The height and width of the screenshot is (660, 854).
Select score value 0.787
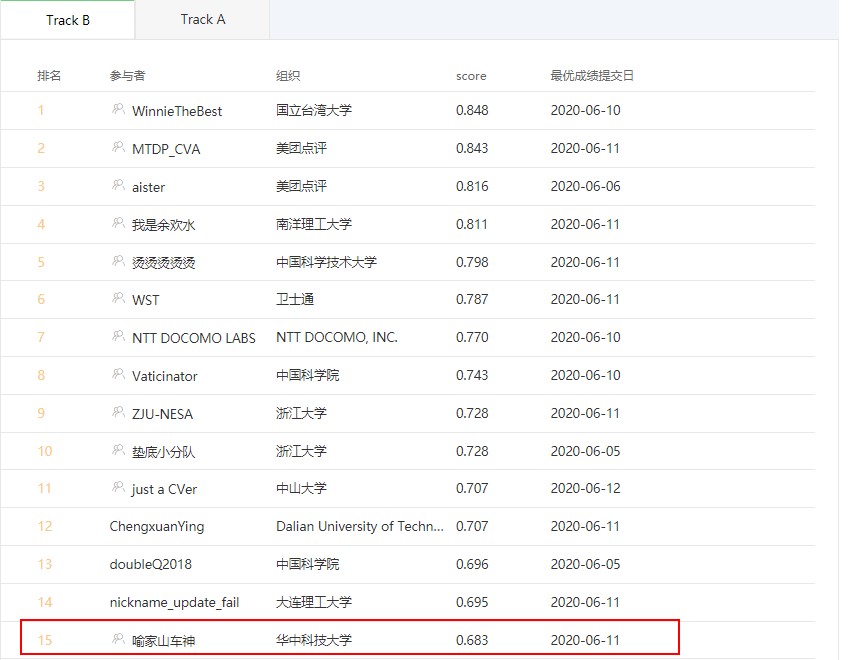[472, 300]
